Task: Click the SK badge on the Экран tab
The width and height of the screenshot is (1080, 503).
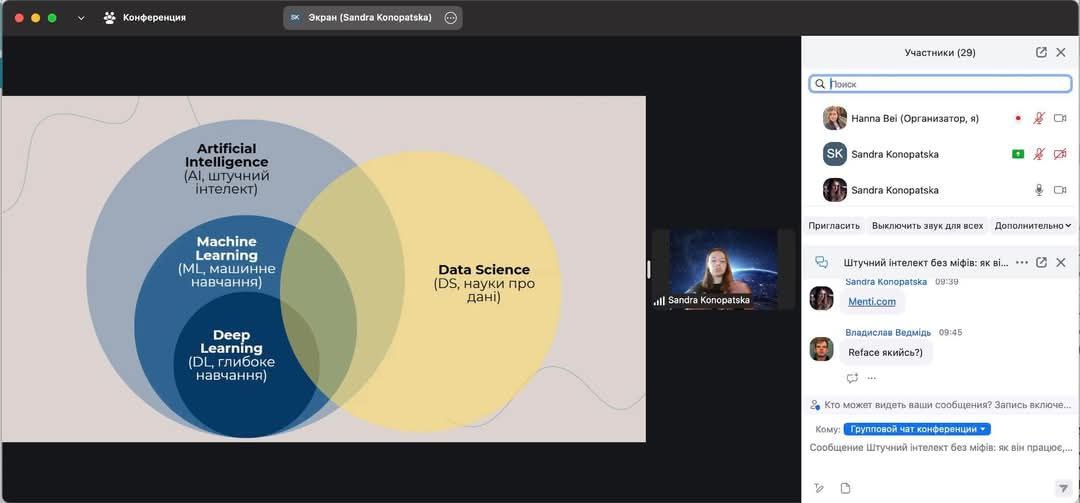Action: (x=295, y=18)
